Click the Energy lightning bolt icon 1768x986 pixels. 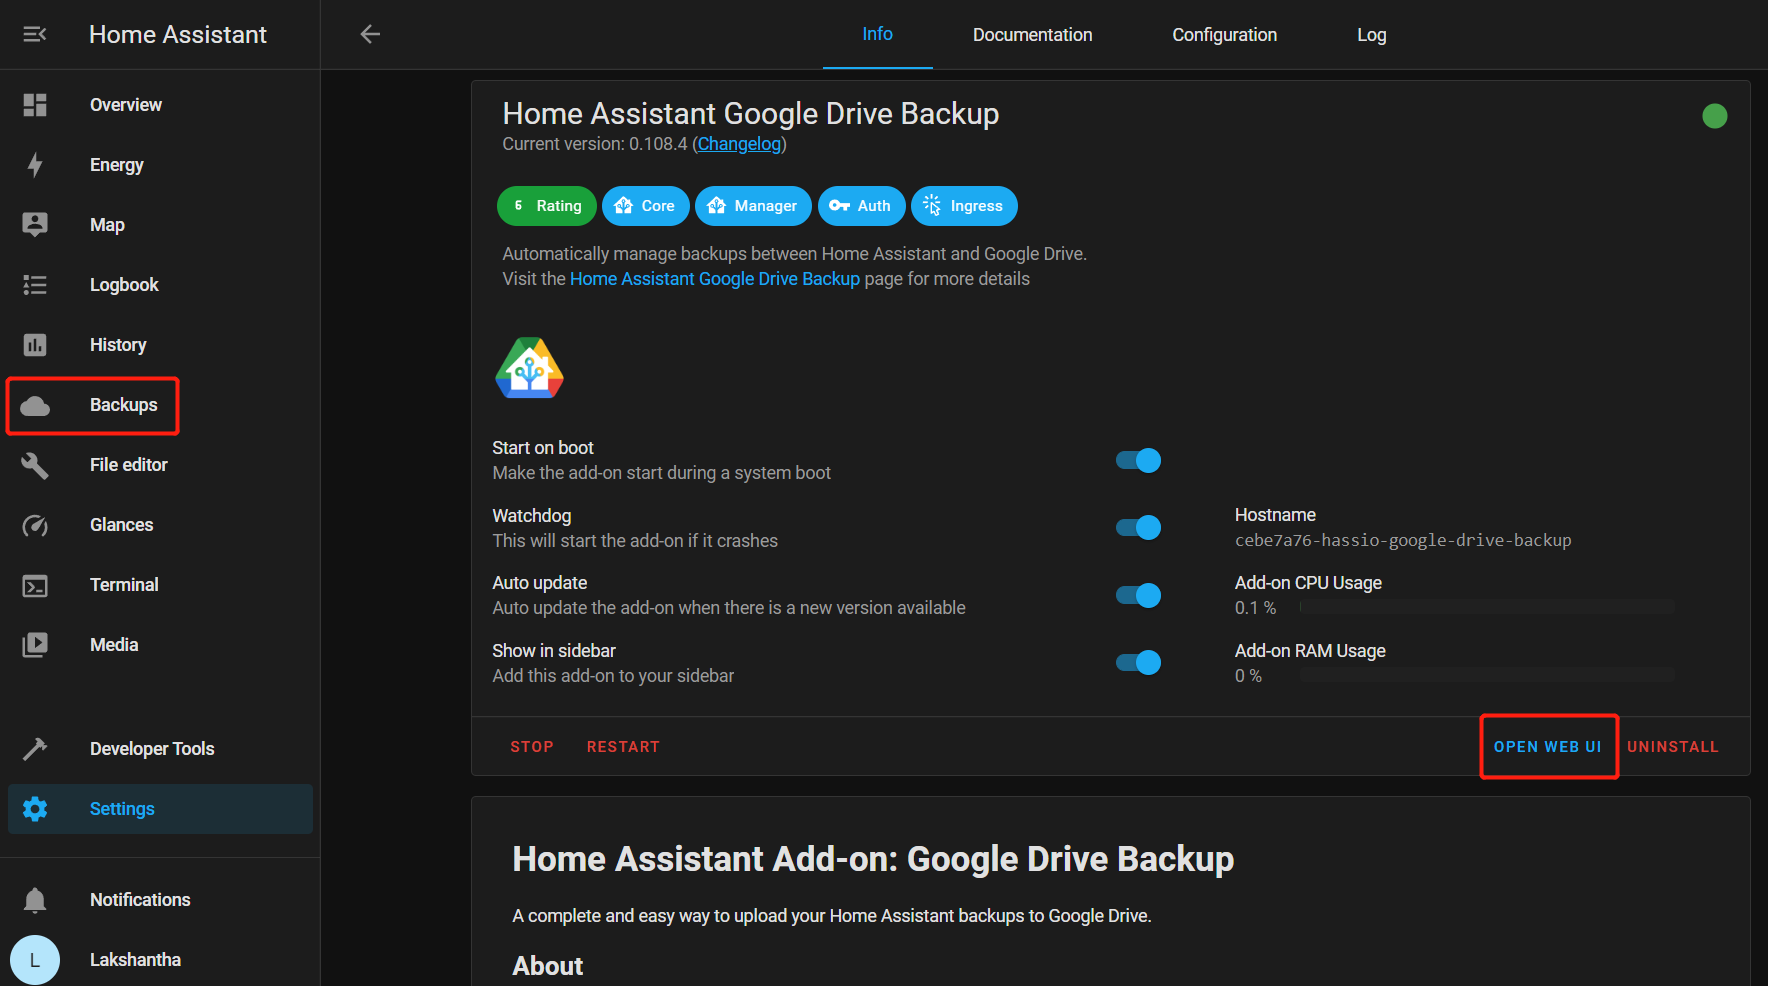click(35, 165)
